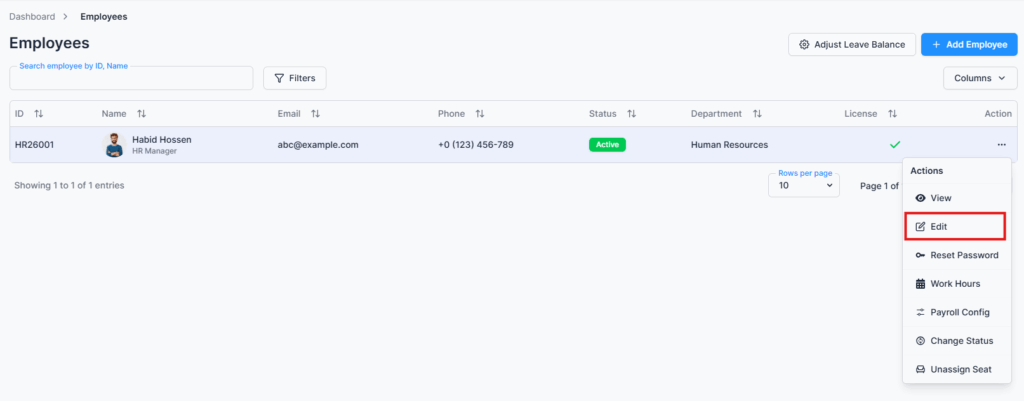The width and height of the screenshot is (1024, 401).
Task: Open Work Hours from Actions menu
Action: click(953, 284)
